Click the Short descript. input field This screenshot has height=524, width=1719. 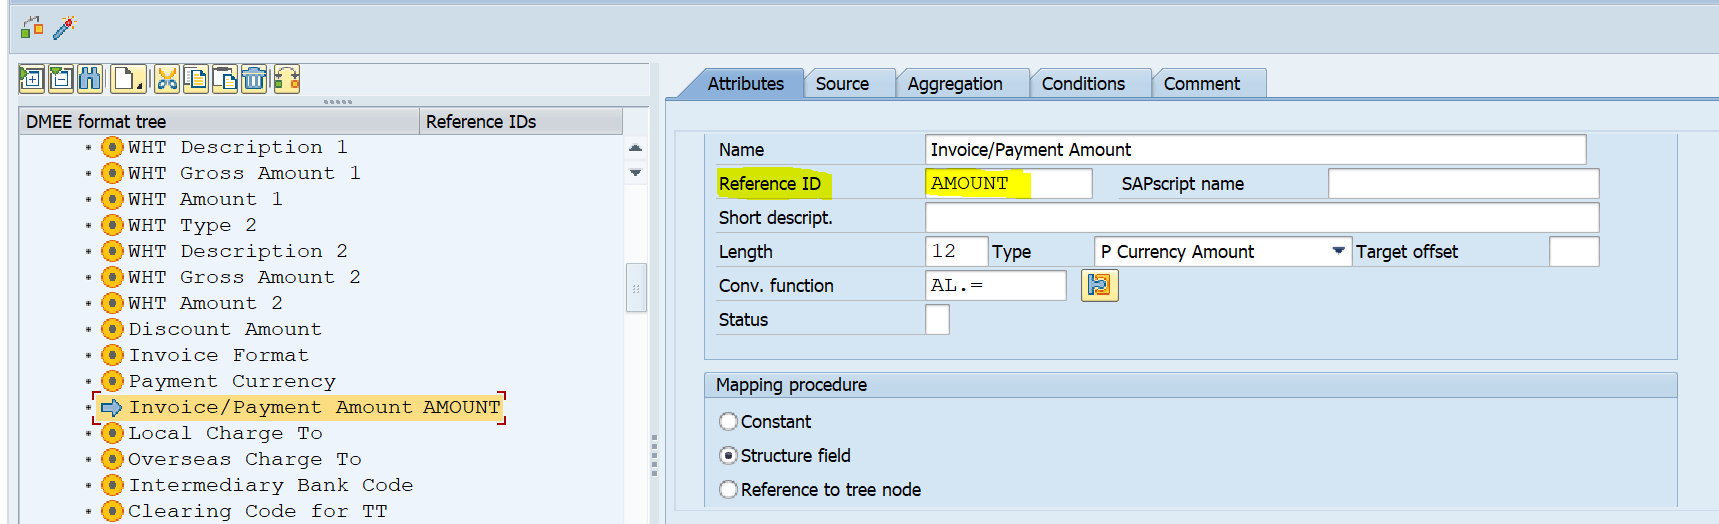[x=1261, y=218]
